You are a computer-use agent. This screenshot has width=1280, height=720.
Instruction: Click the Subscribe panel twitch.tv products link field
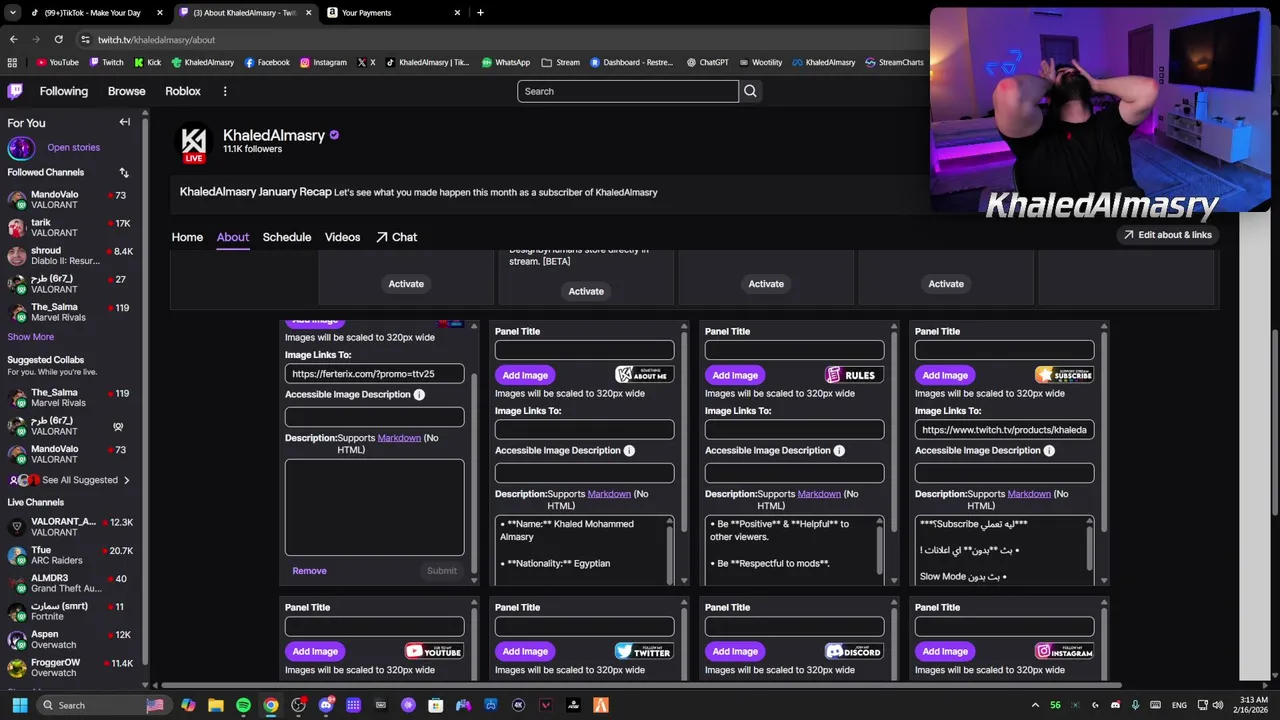click(x=1004, y=430)
